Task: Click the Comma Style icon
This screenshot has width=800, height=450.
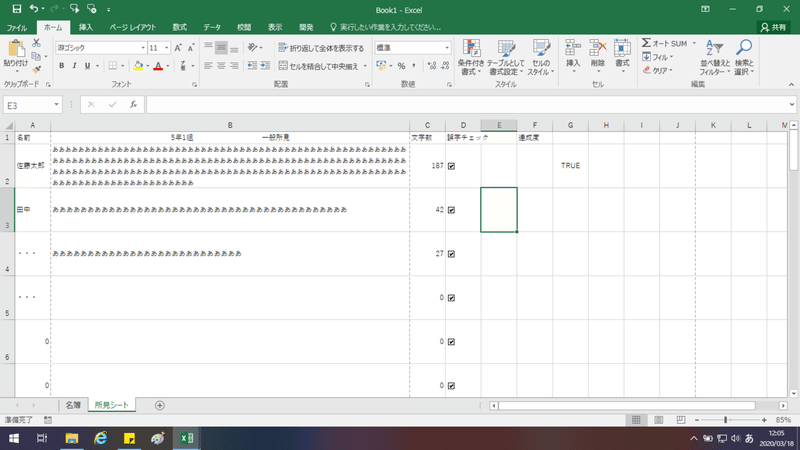Action: tap(414, 66)
